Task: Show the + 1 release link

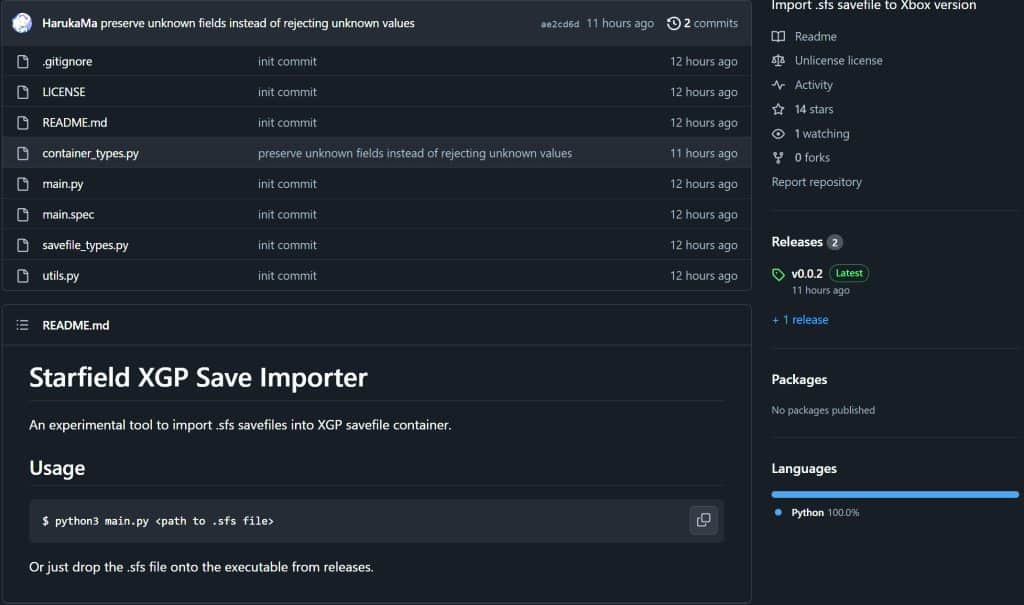Action: [800, 320]
